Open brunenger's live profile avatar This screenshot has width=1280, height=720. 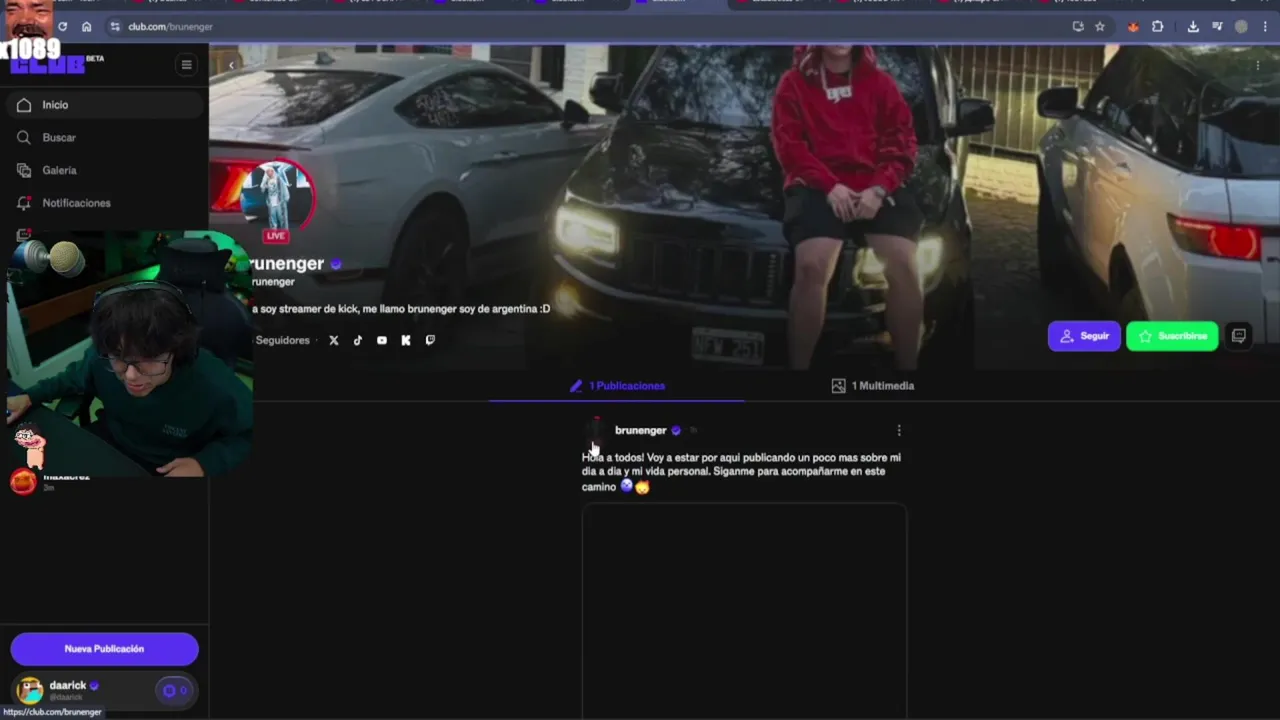[276, 196]
